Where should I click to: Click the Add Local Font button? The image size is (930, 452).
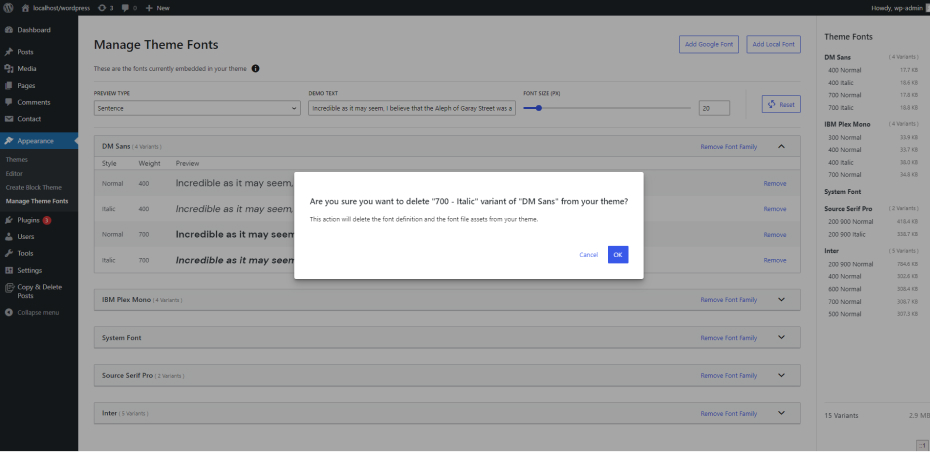[773, 44]
